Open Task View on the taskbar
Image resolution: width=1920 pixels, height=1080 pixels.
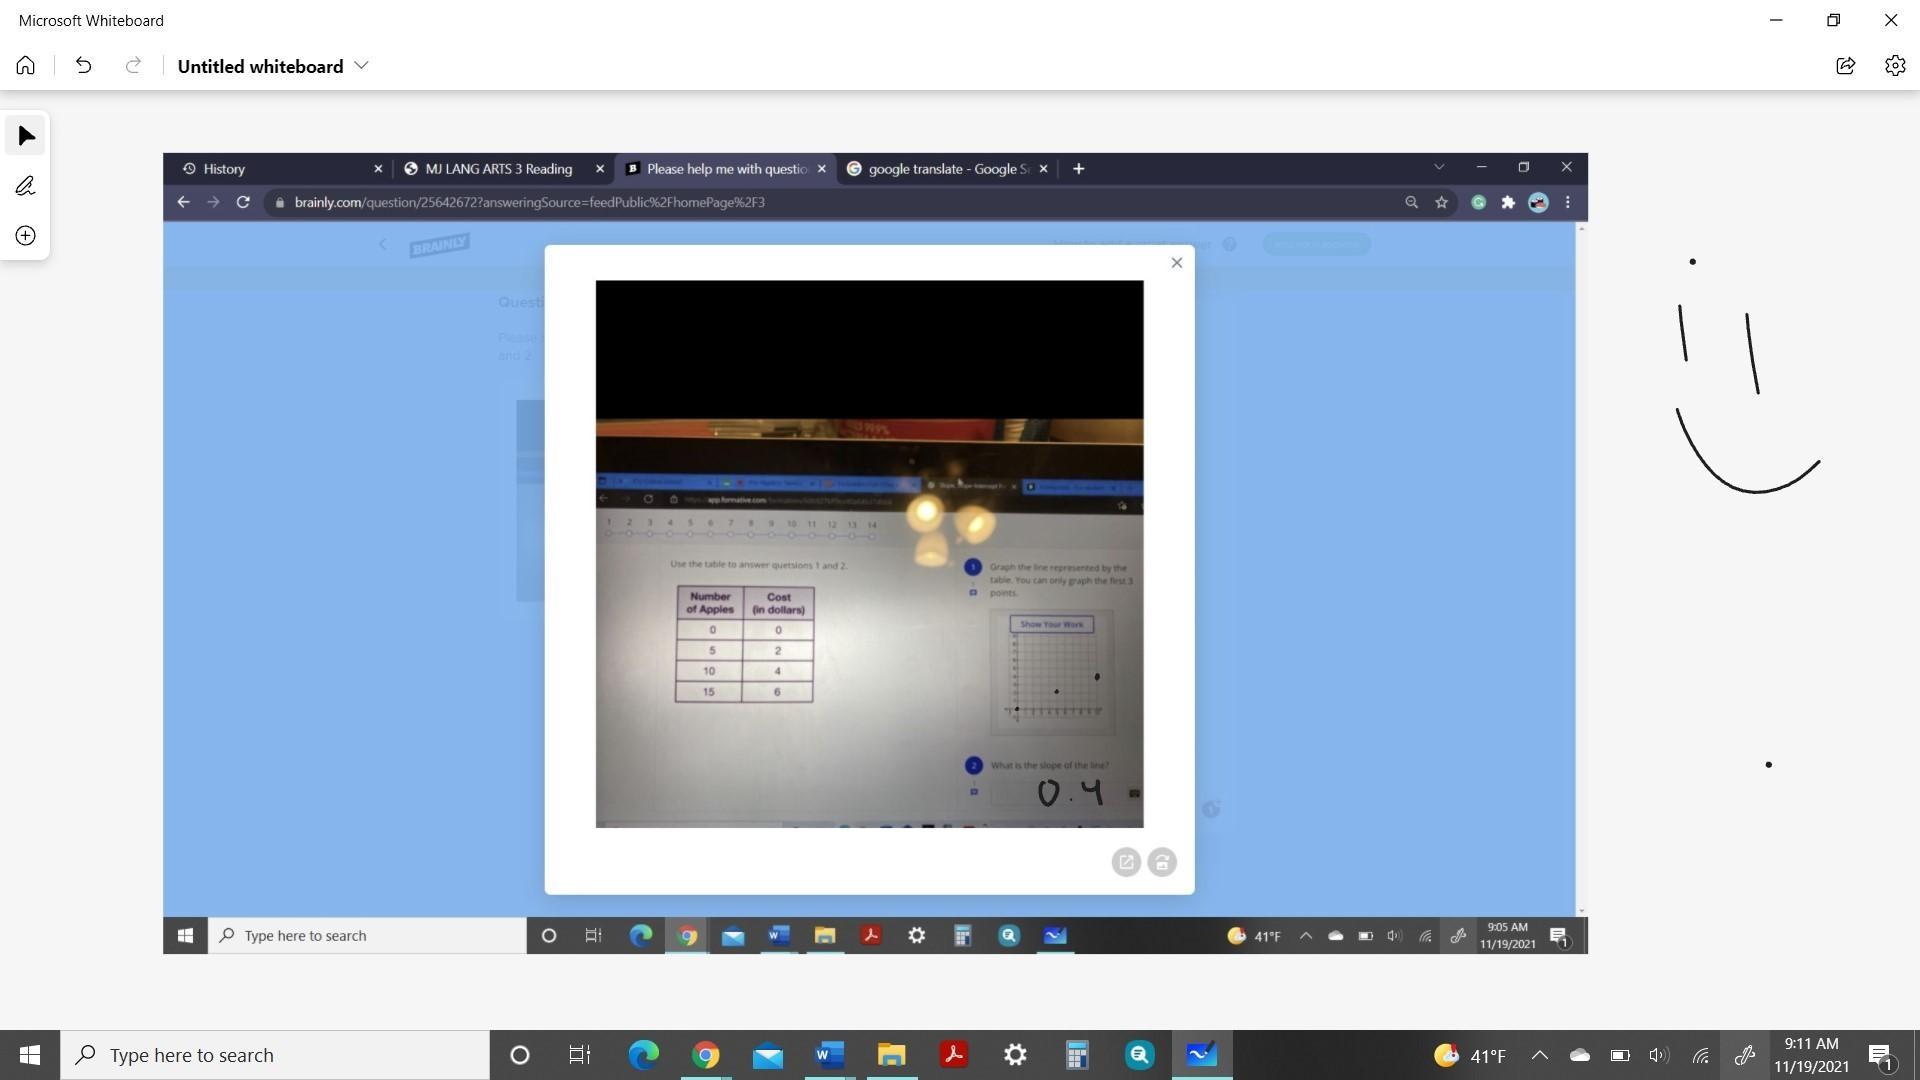pos(579,1055)
